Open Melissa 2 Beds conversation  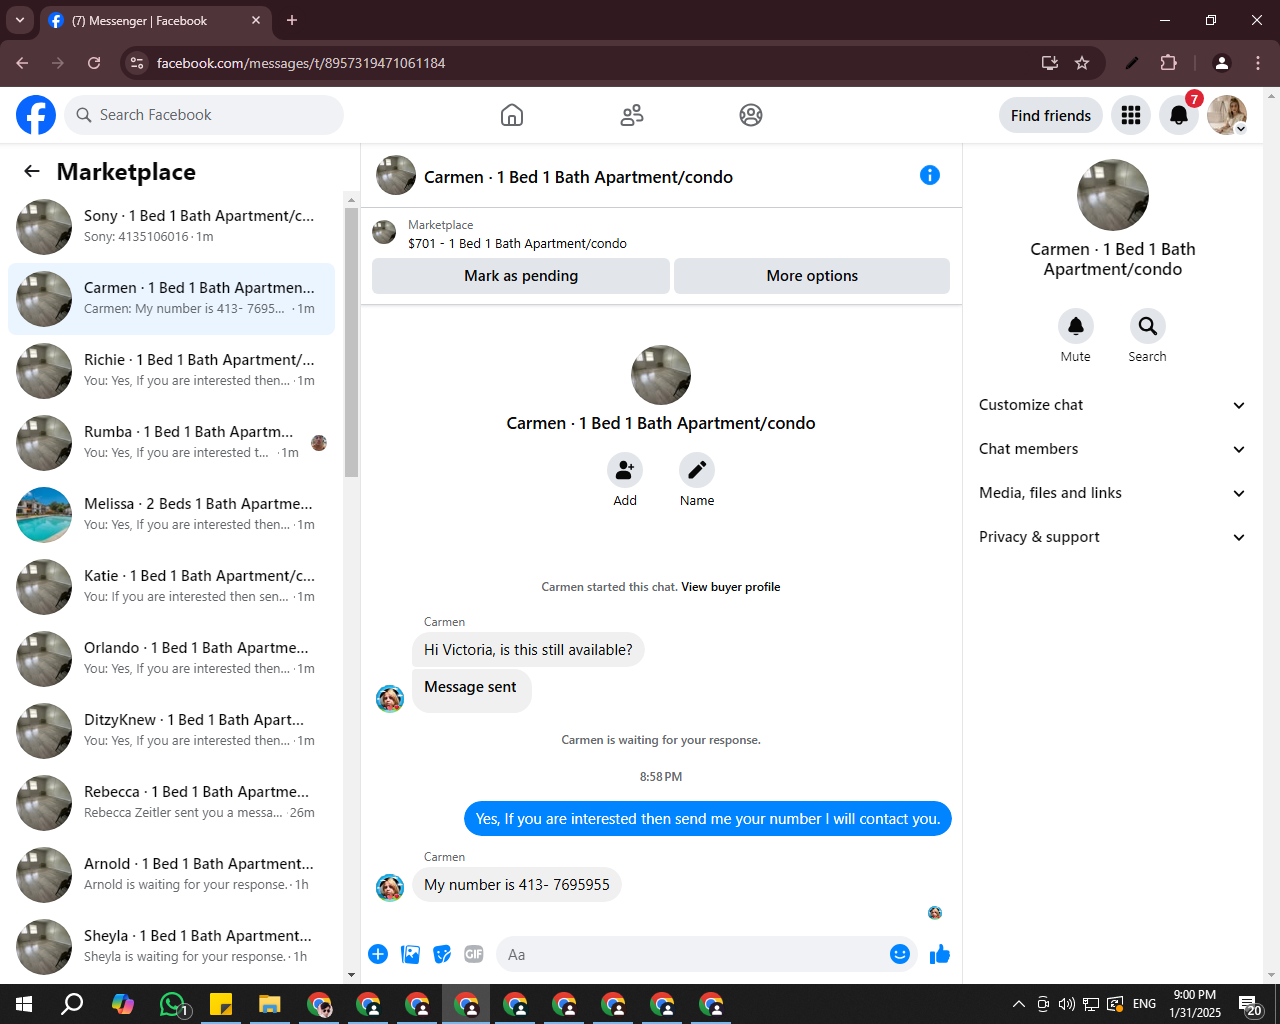point(171,515)
